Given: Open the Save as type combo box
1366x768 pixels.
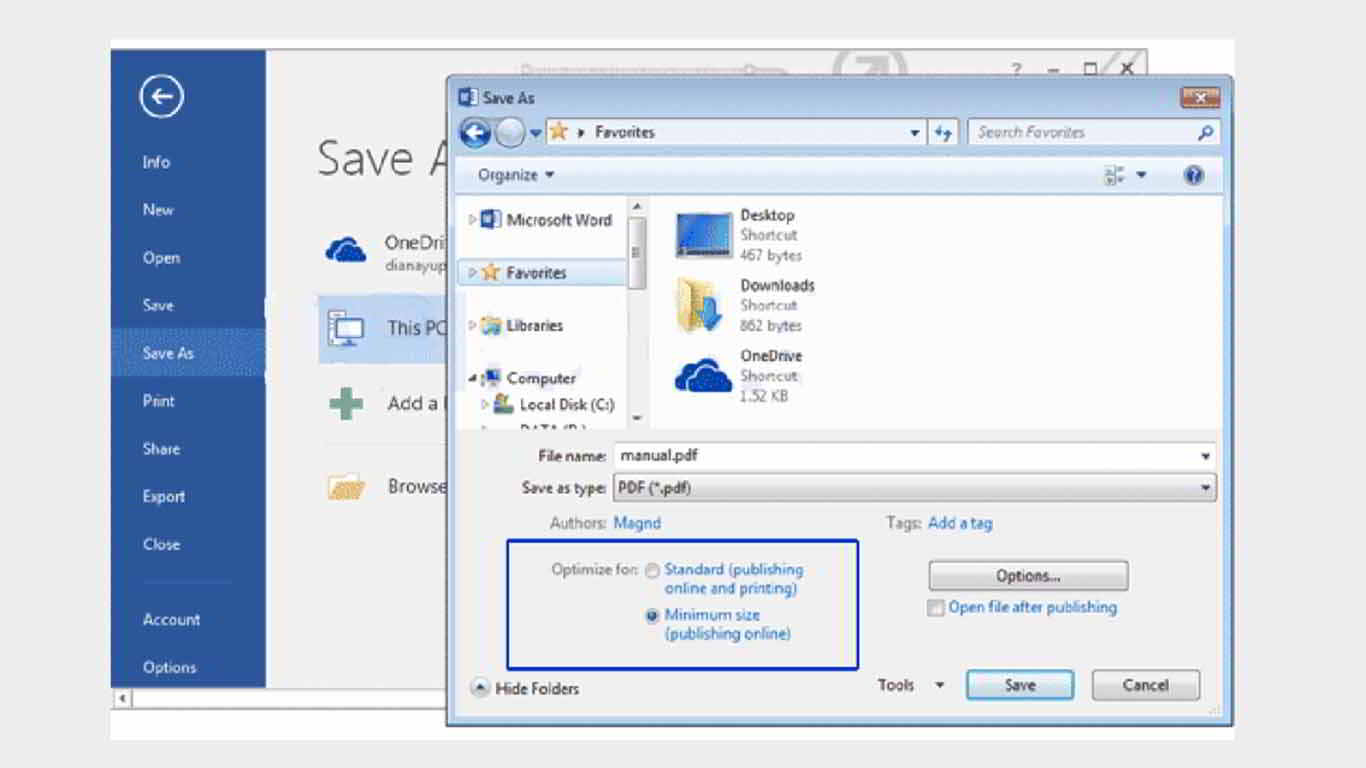Looking at the screenshot, I should 914,489.
